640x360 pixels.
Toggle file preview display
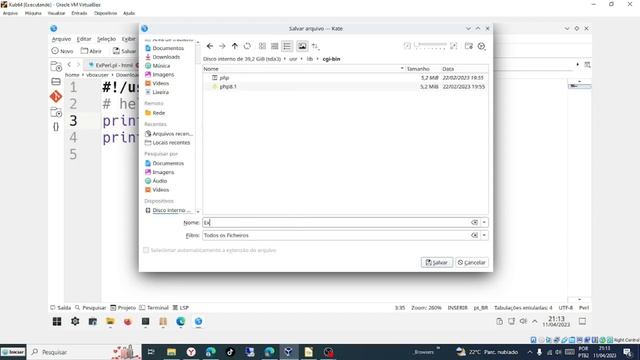click(x=302, y=46)
